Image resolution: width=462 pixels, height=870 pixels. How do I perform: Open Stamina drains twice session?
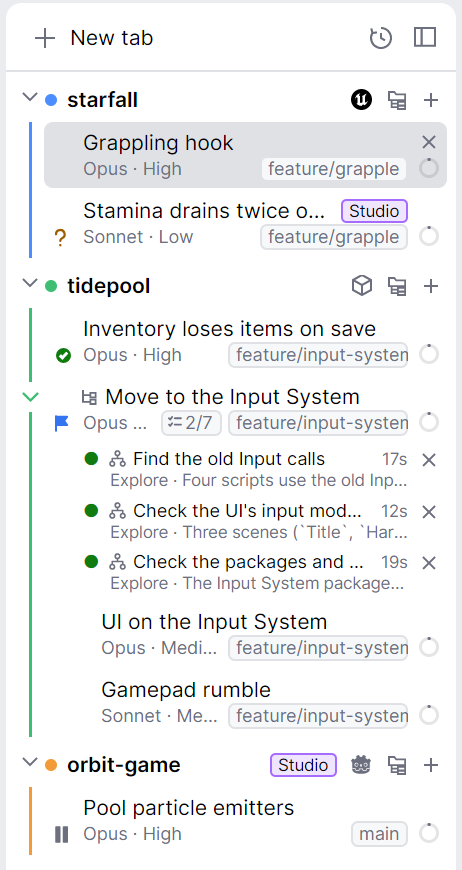tap(245, 224)
